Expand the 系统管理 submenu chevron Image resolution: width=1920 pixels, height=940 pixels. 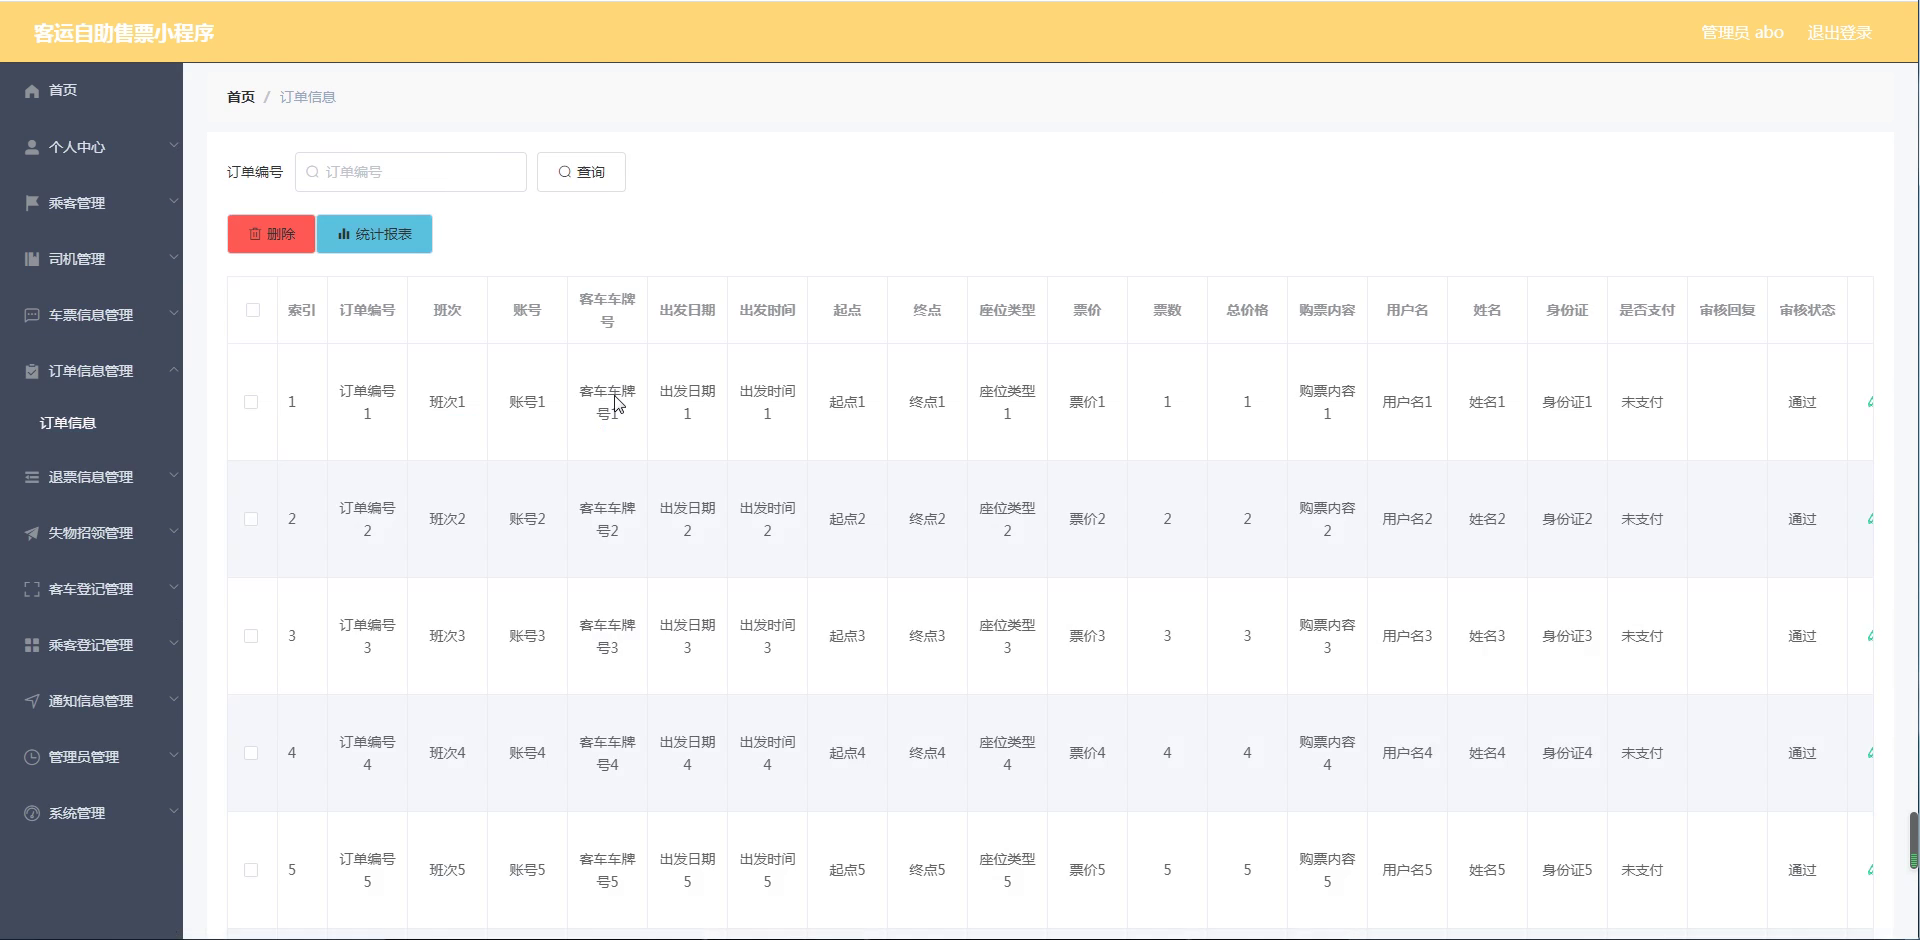pyautogui.click(x=173, y=811)
